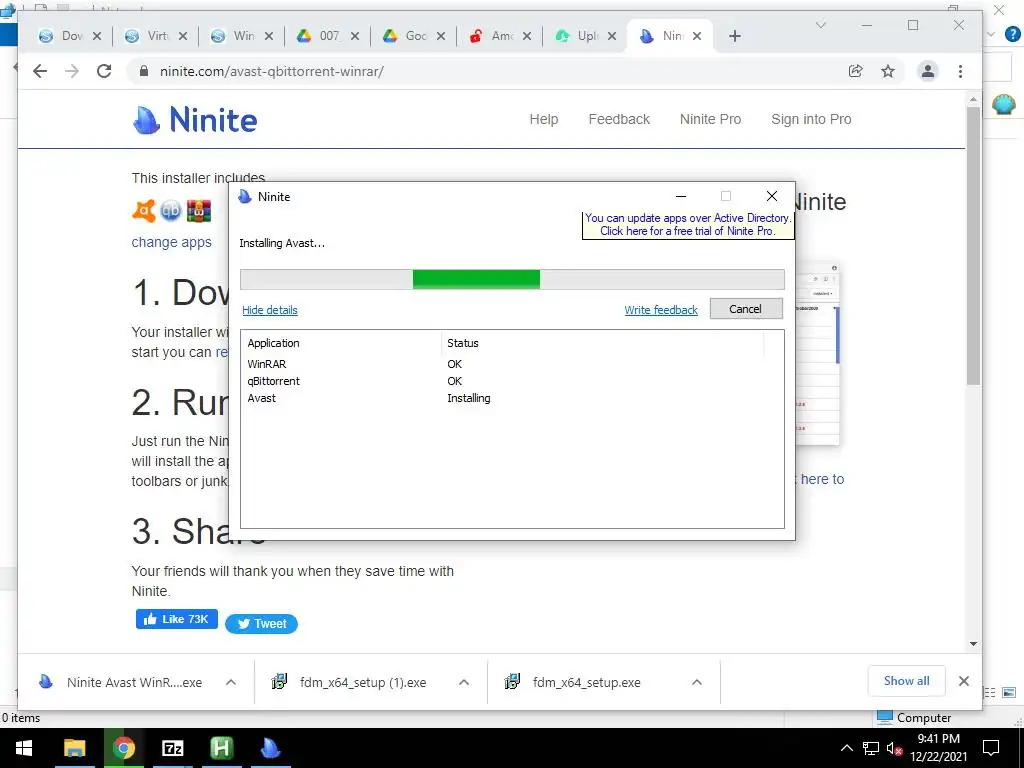
Task: Click the page vertical scrollbar thumb
Action: coord(973,245)
